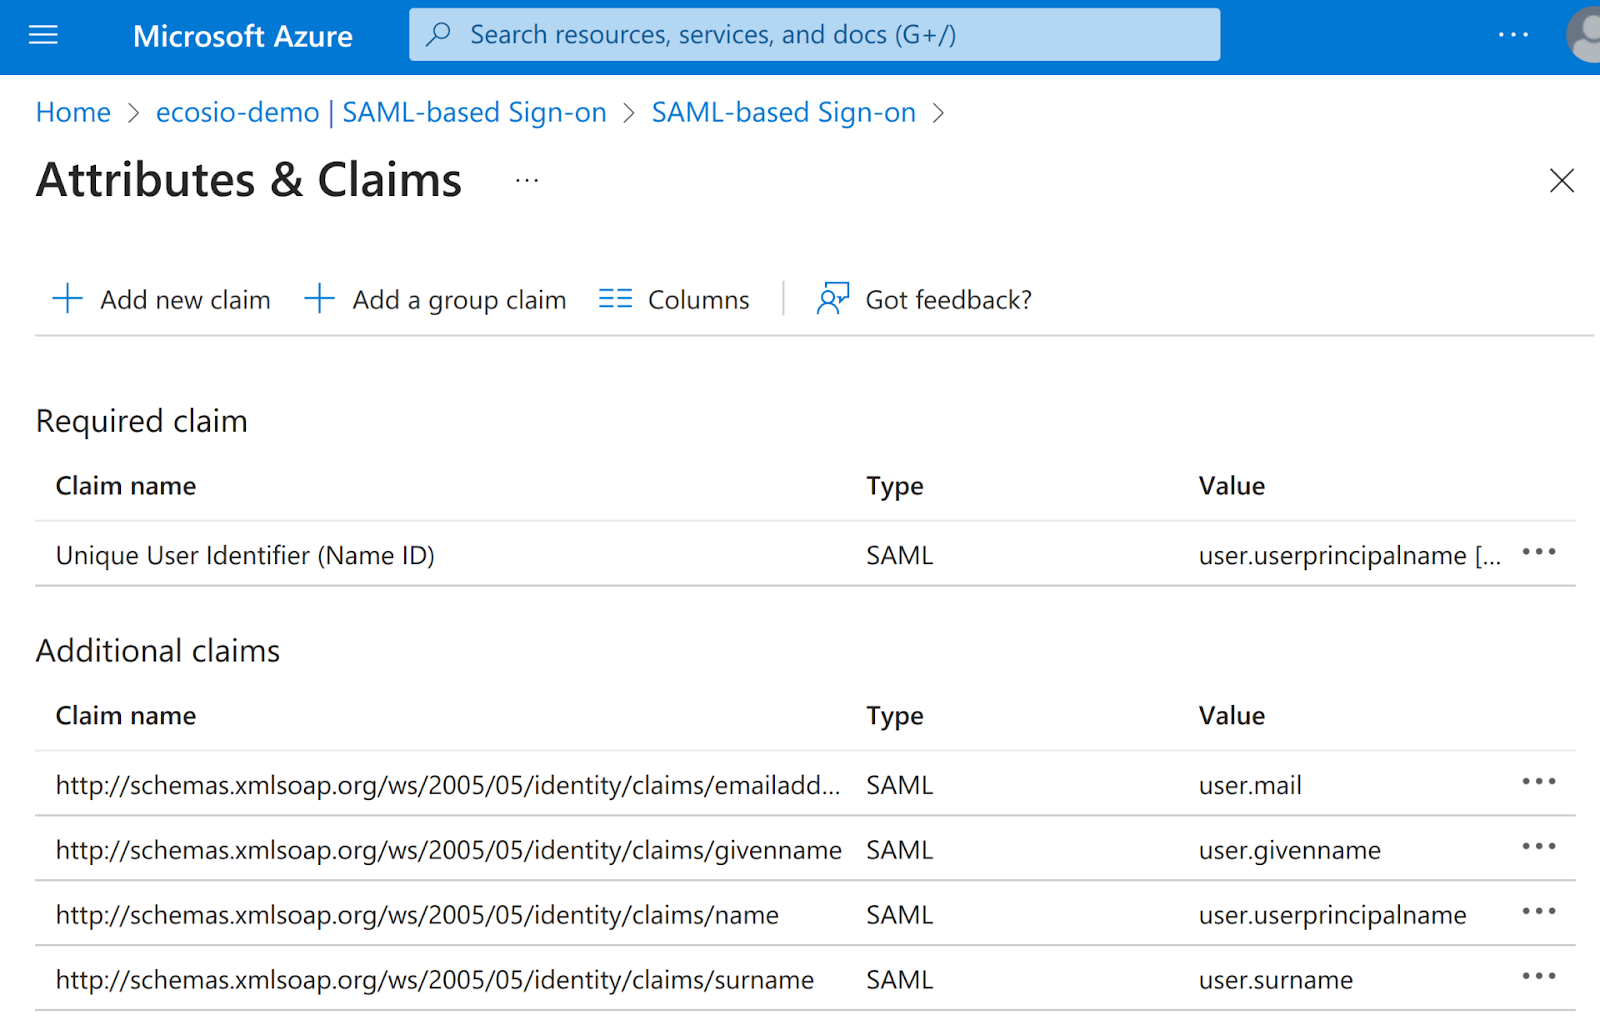Click user.userprincipalname value in the claims/name row
Image resolution: width=1600 pixels, height=1026 pixels.
tap(1333, 916)
